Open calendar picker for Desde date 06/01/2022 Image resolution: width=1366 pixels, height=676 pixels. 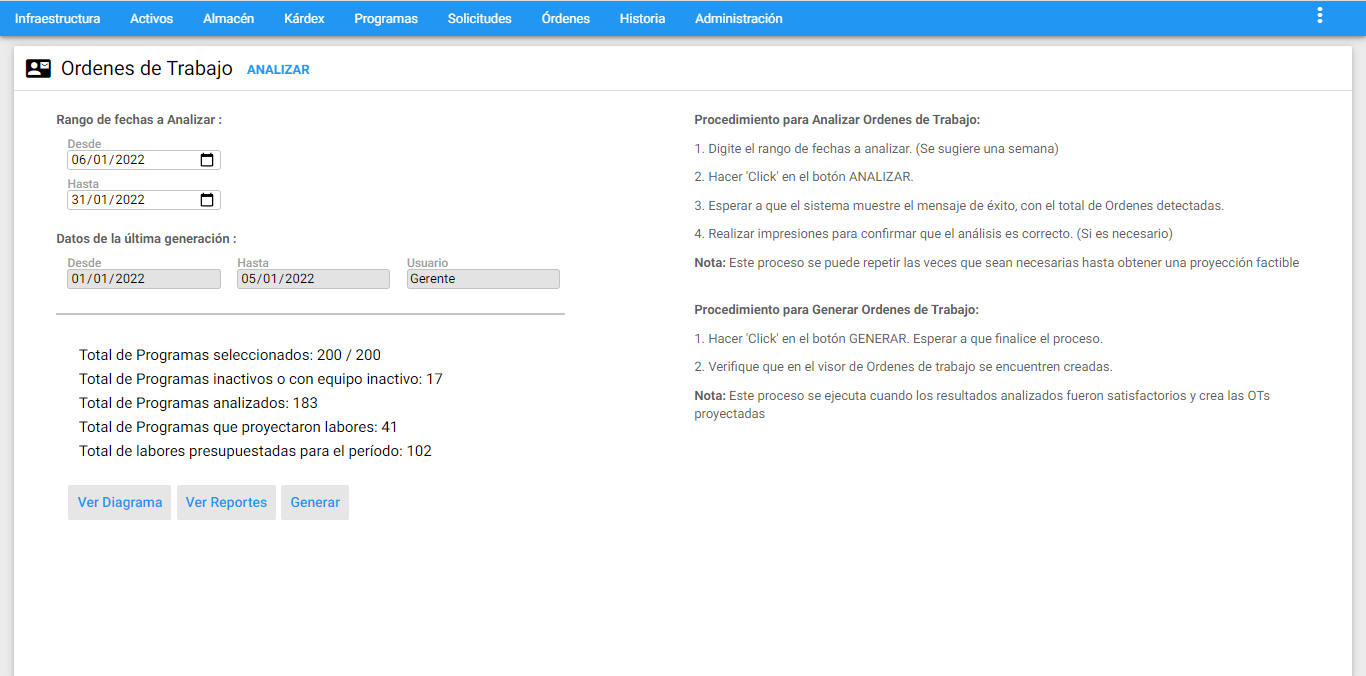click(x=207, y=160)
